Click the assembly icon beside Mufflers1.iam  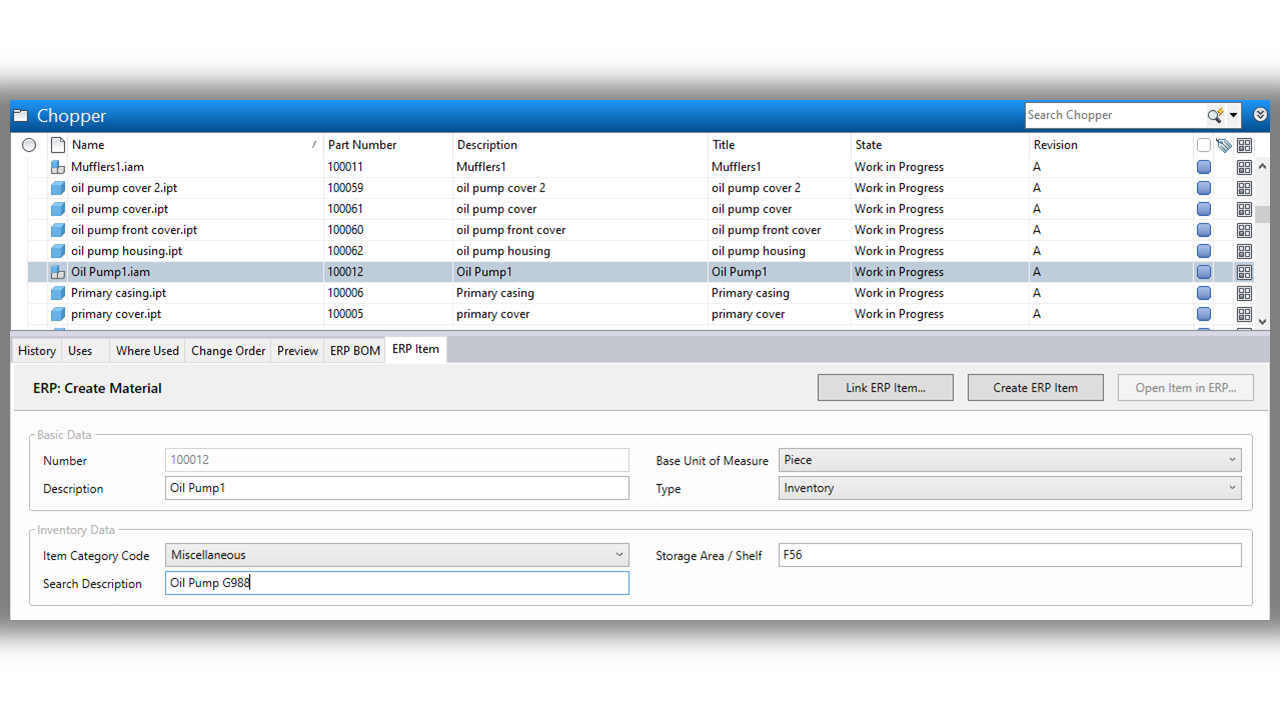55,166
